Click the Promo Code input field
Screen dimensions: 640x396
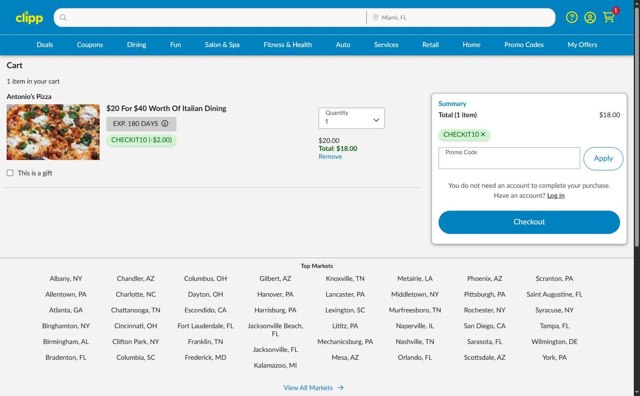(x=509, y=158)
